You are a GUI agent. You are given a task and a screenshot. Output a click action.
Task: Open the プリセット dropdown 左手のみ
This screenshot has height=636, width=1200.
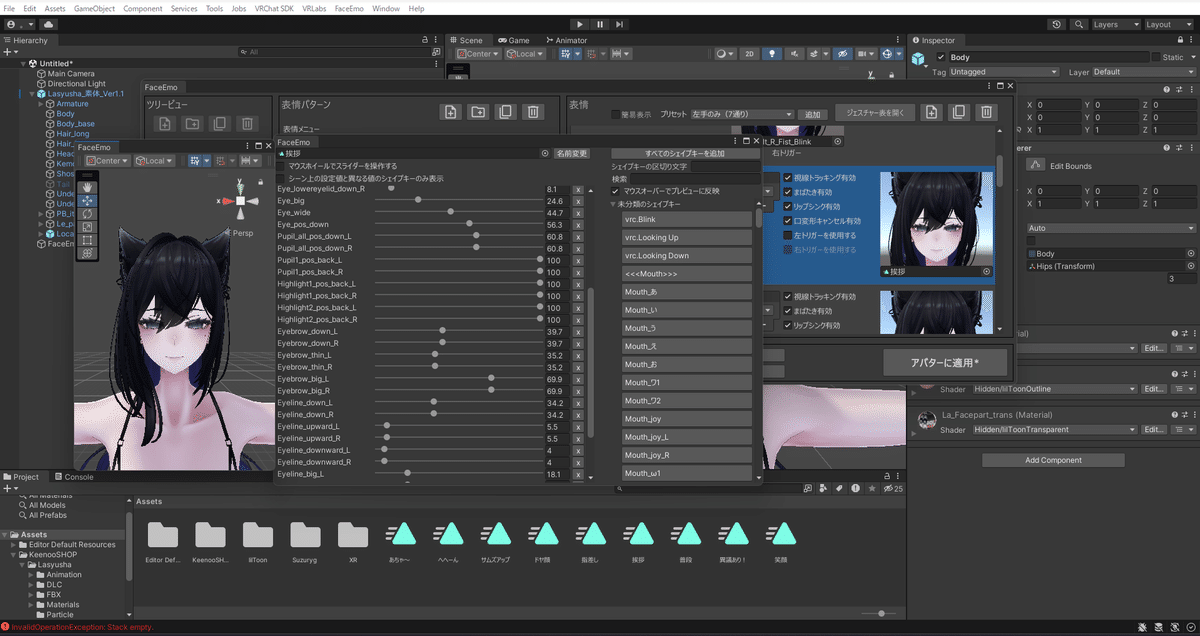coord(743,115)
